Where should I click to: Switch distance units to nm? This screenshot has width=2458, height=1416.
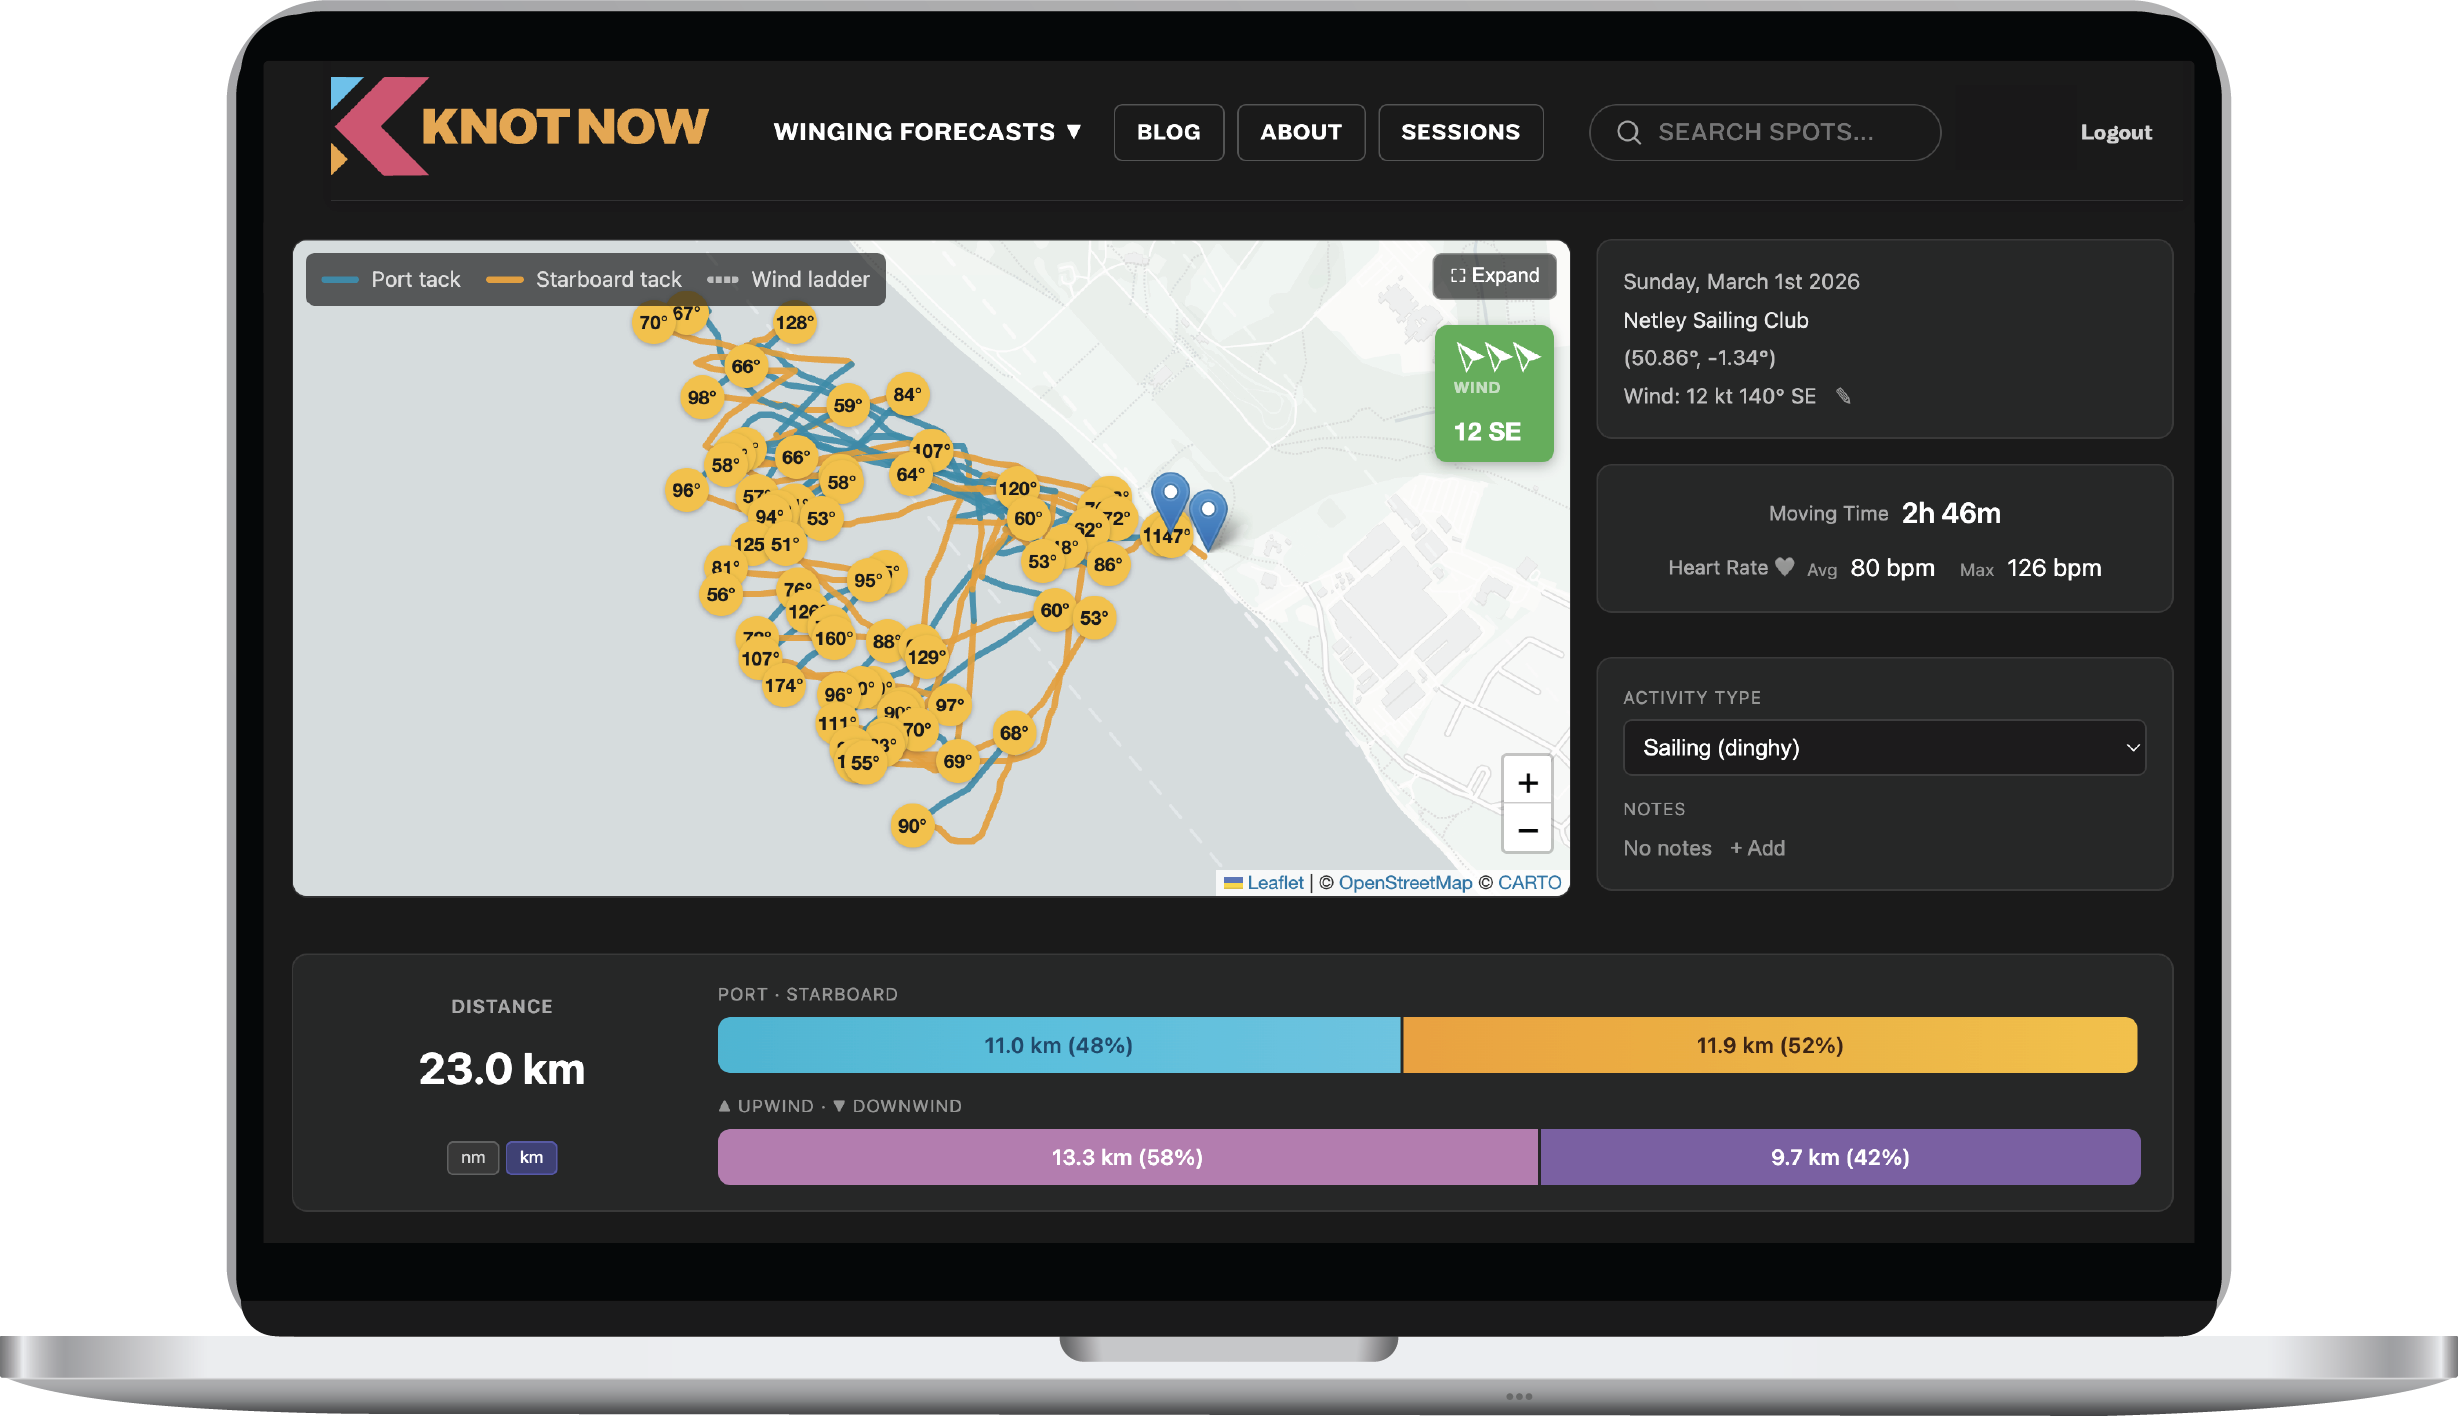click(473, 1157)
